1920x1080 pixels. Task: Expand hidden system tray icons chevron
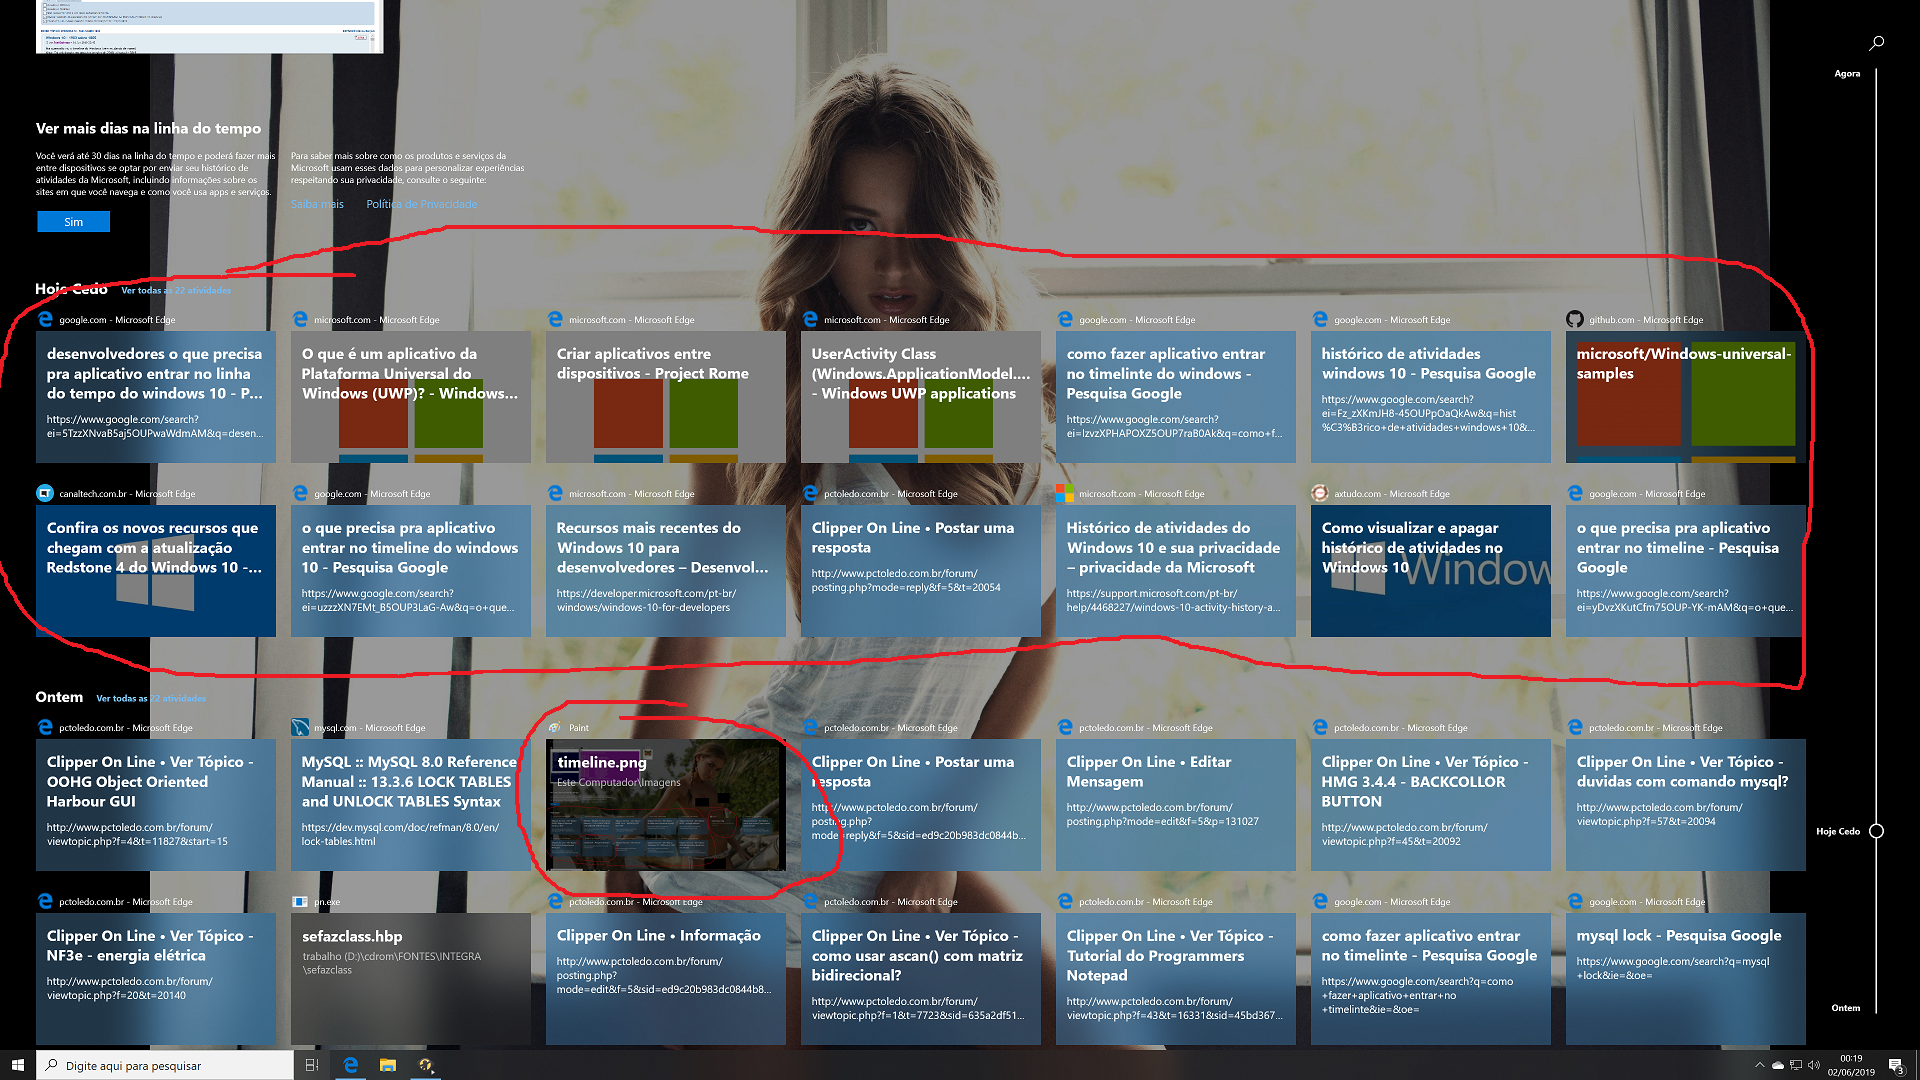point(1759,1065)
